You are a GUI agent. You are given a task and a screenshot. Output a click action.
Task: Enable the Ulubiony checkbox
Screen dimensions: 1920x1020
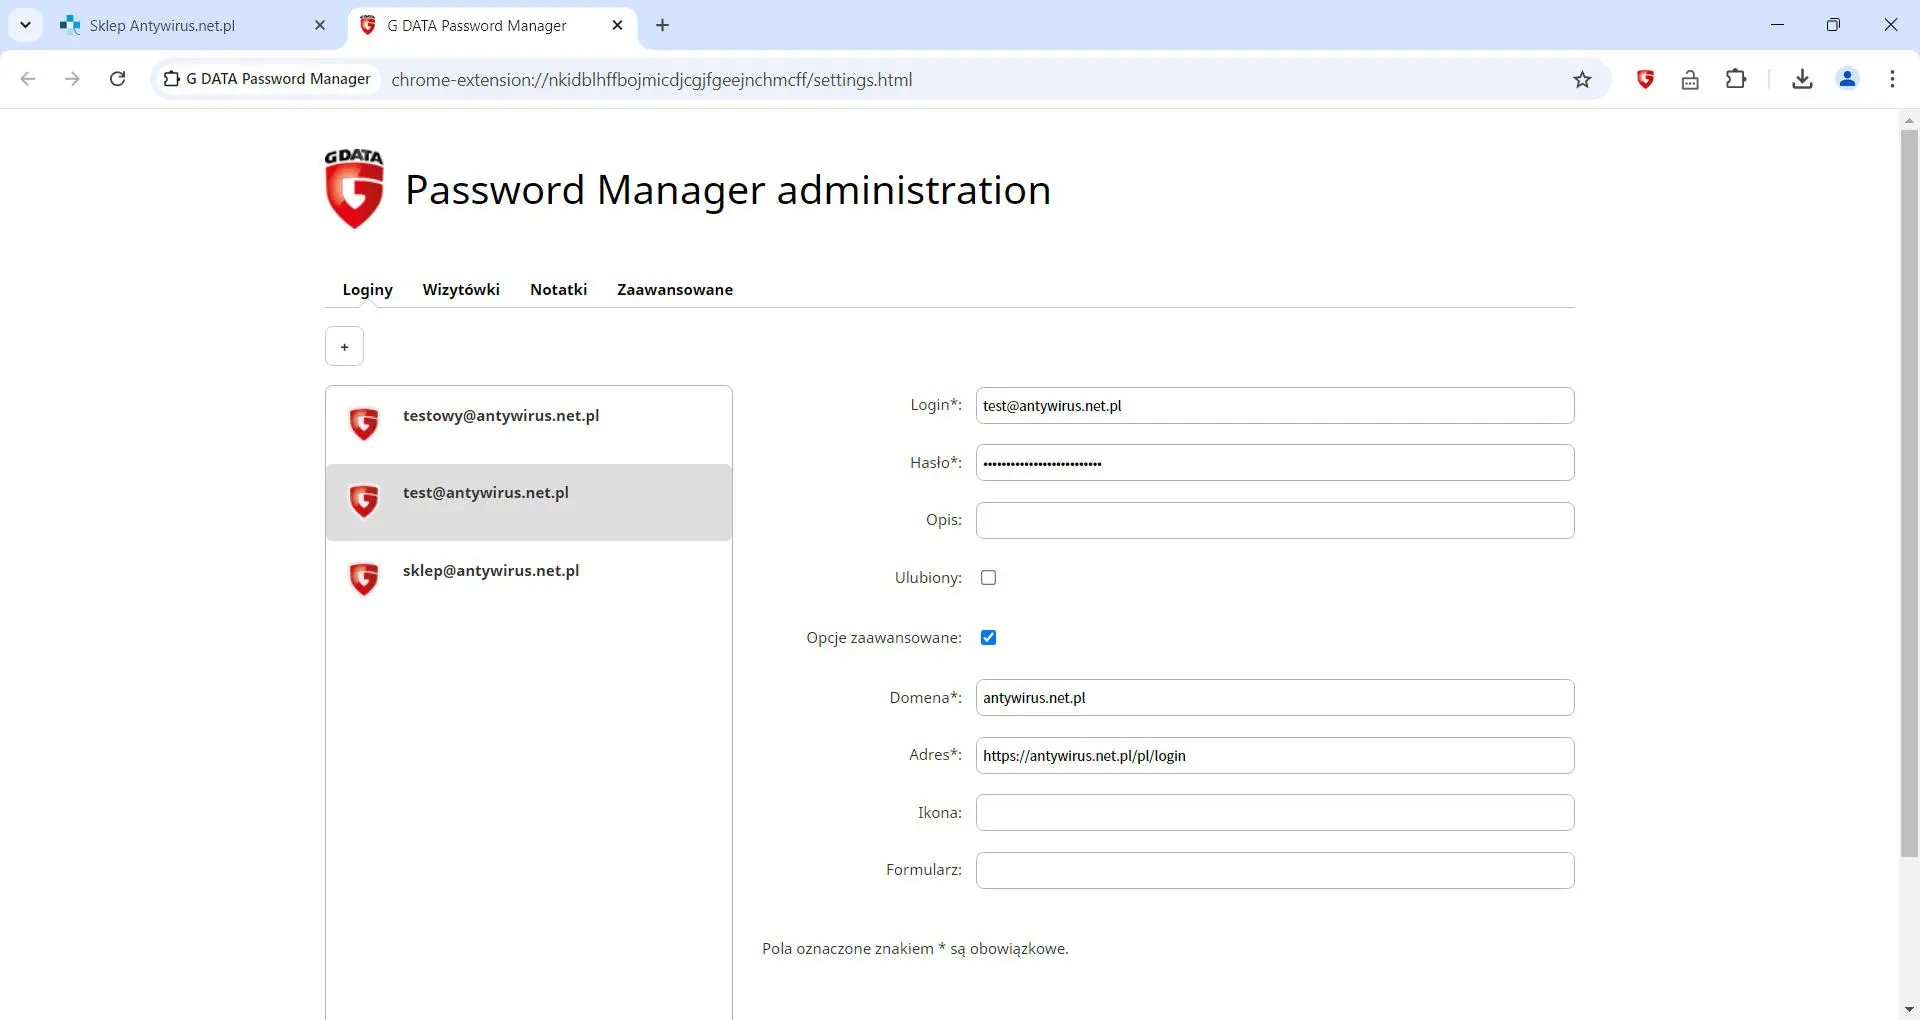pyautogui.click(x=988, y=578)
